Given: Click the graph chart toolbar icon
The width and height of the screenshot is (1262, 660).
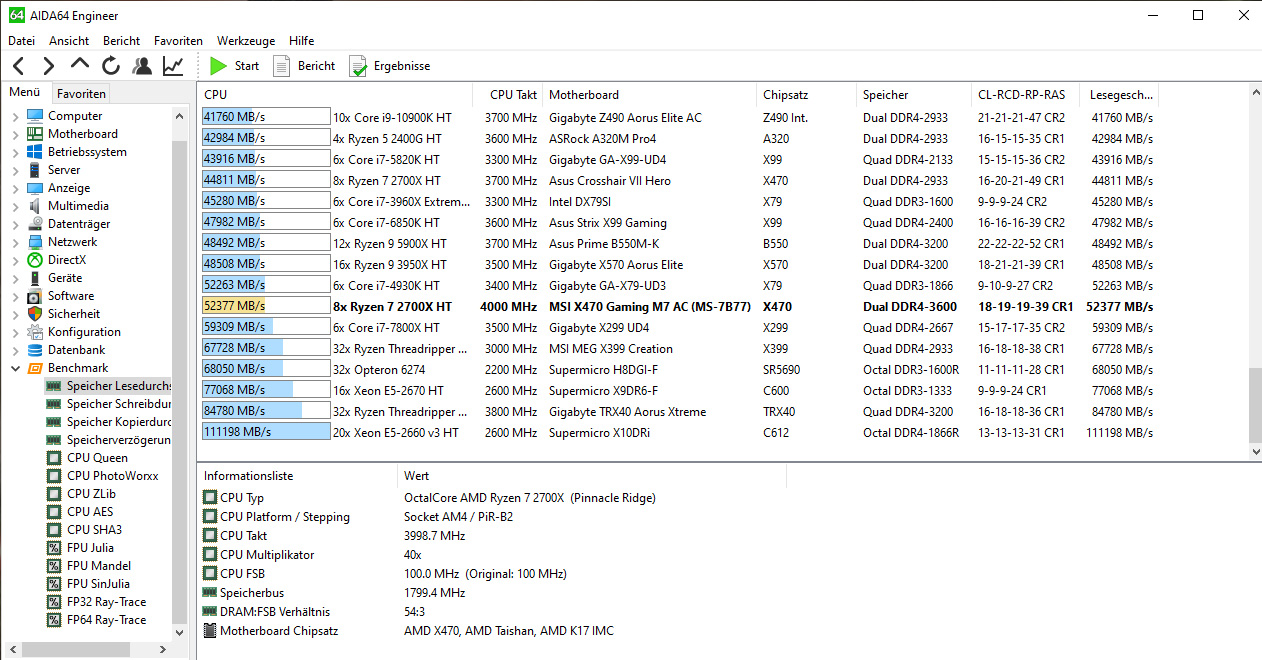Looking at the screenshot, I should [173, 66].
